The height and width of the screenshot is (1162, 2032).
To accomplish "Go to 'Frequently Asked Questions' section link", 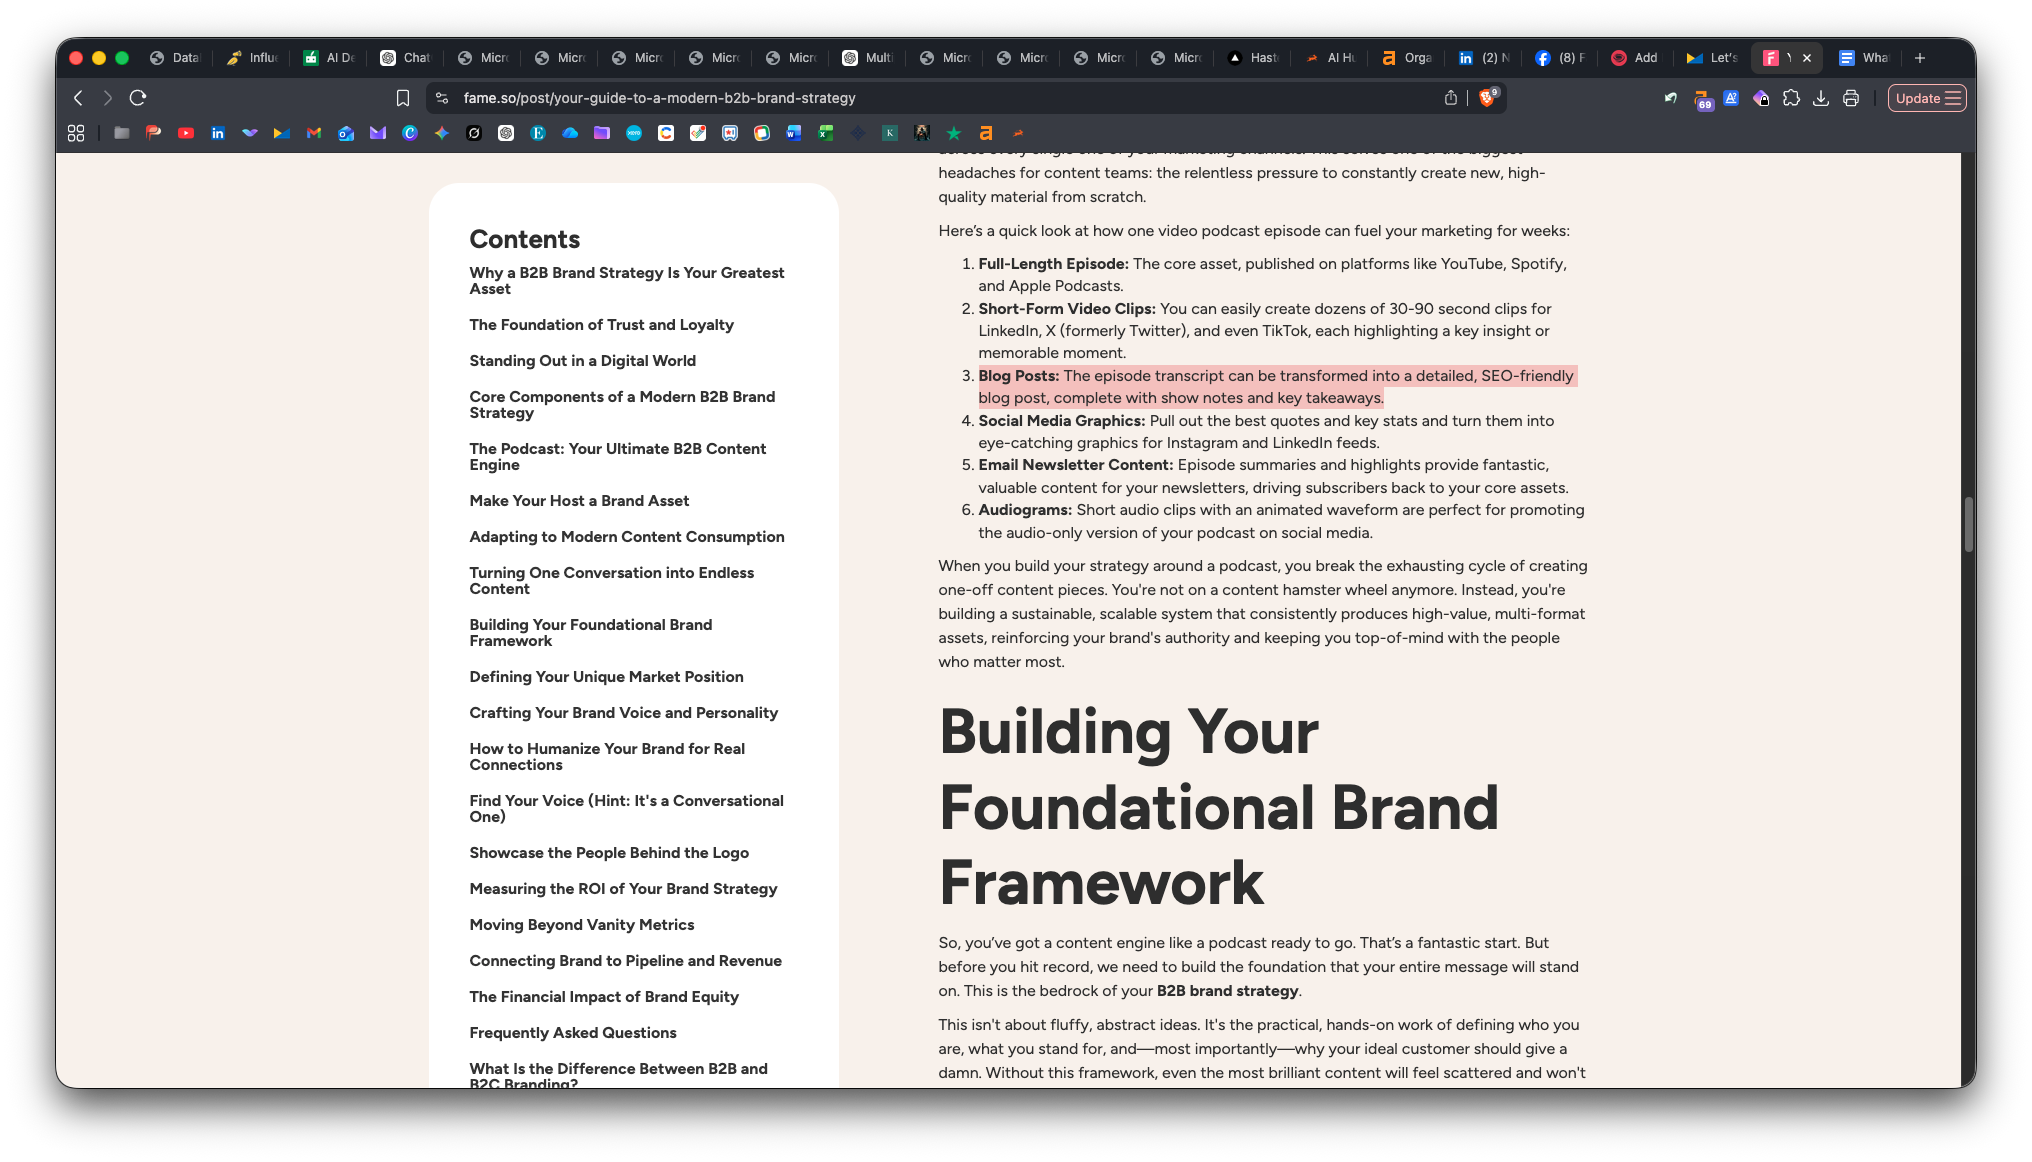I will (572, 1033).
